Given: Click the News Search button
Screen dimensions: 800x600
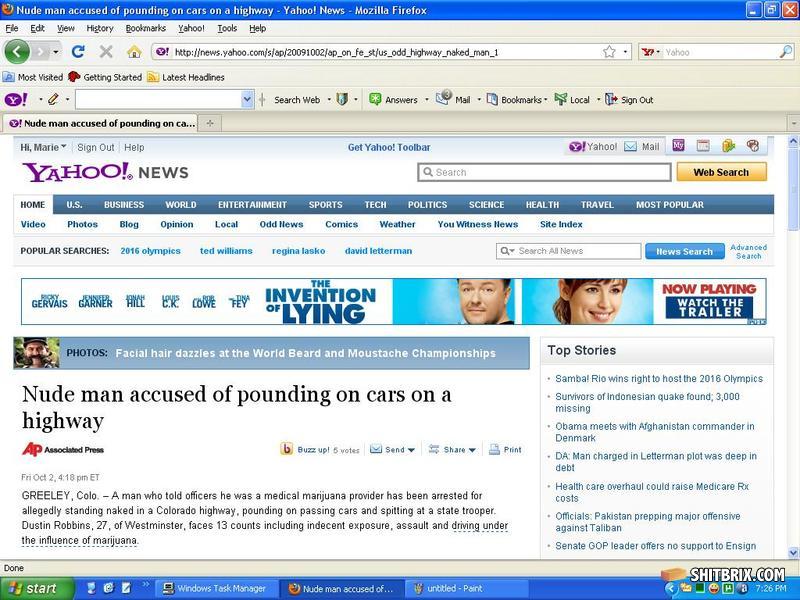Looking at the screenshot, I should 684,251.
